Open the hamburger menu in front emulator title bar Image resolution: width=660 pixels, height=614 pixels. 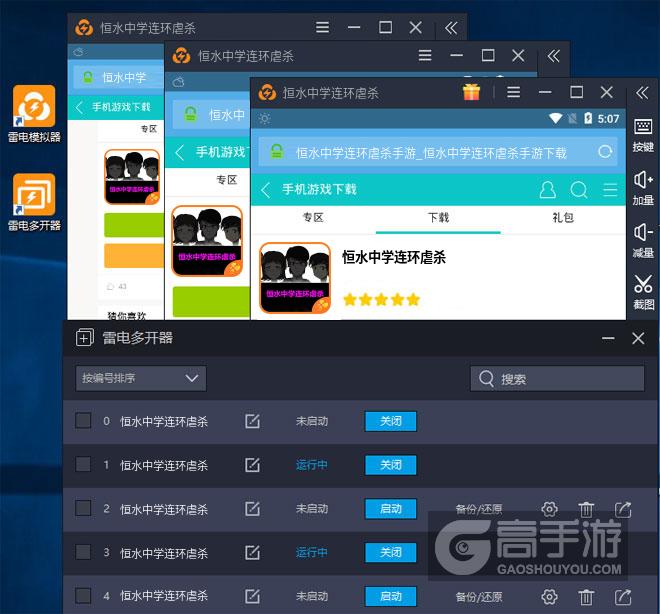(x=514, y=92)
